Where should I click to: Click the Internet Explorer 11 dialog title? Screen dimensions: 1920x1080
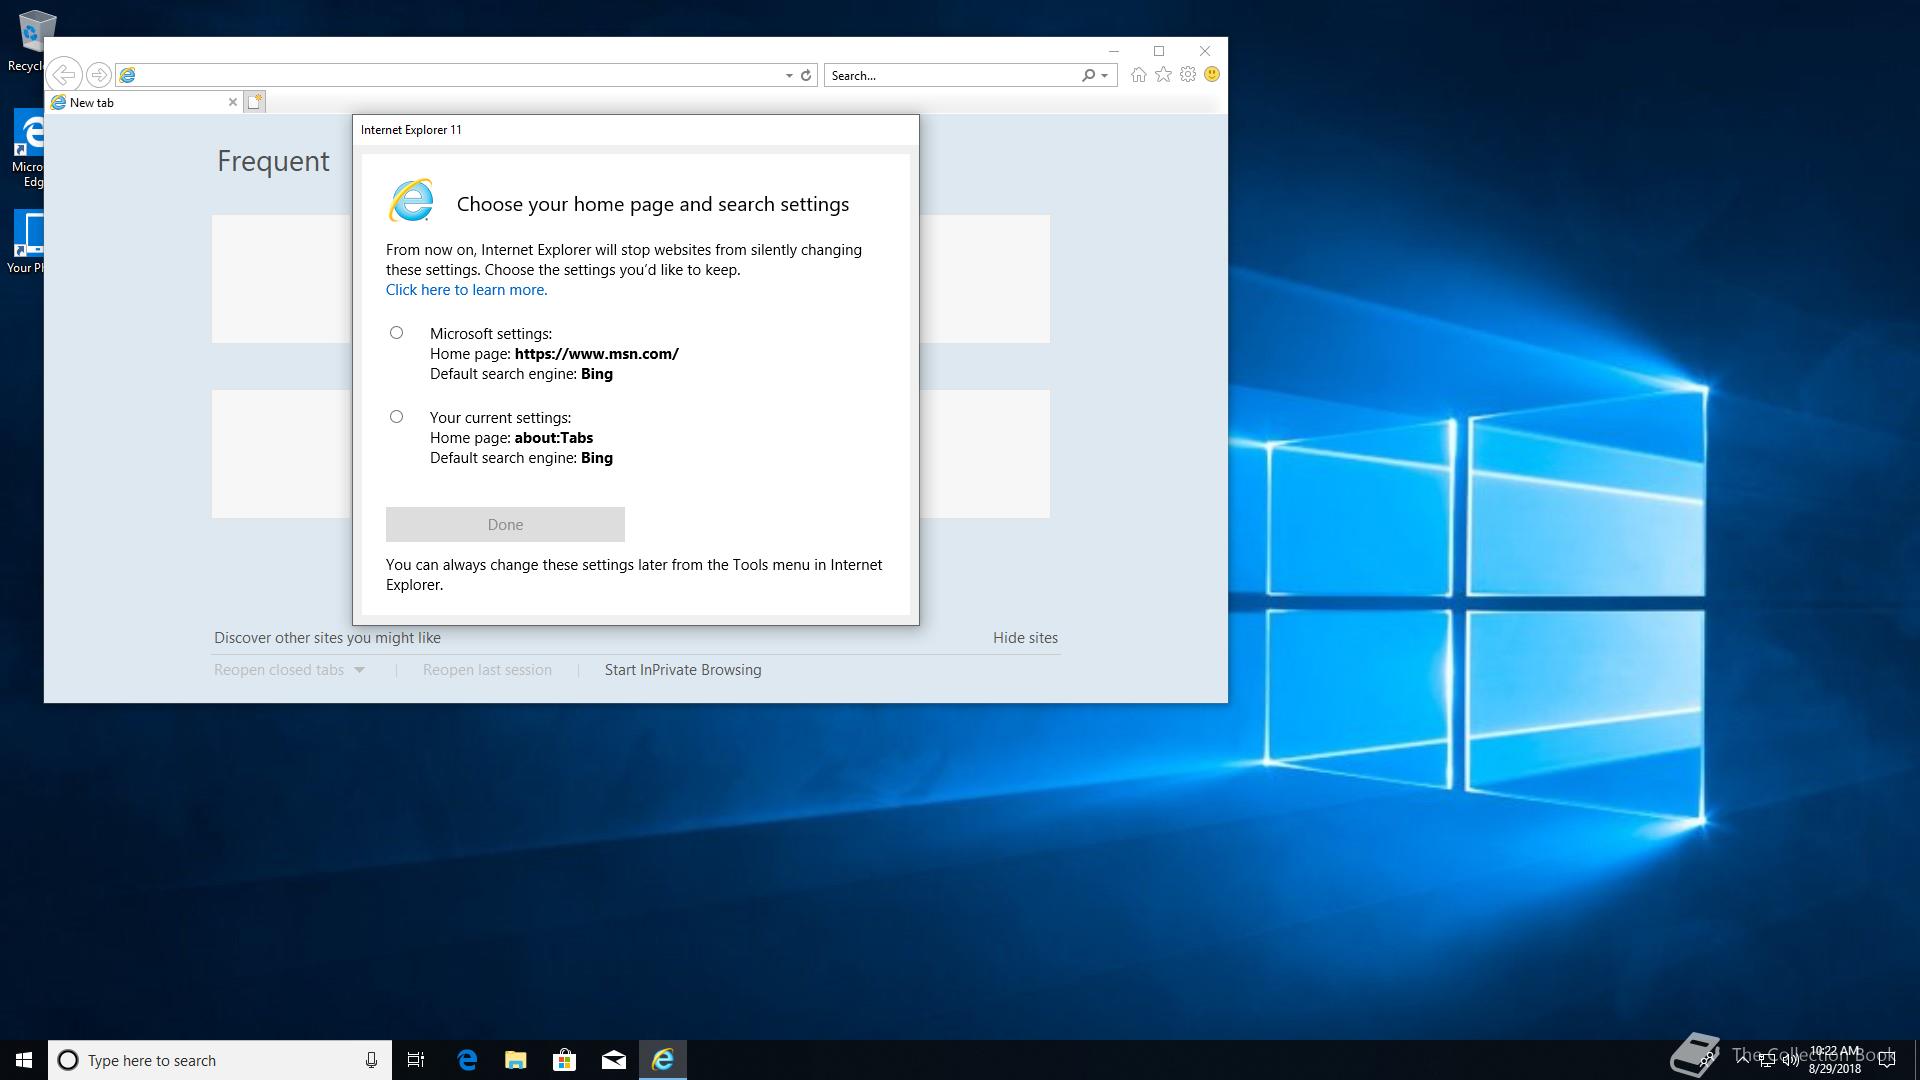coord(411,130)
